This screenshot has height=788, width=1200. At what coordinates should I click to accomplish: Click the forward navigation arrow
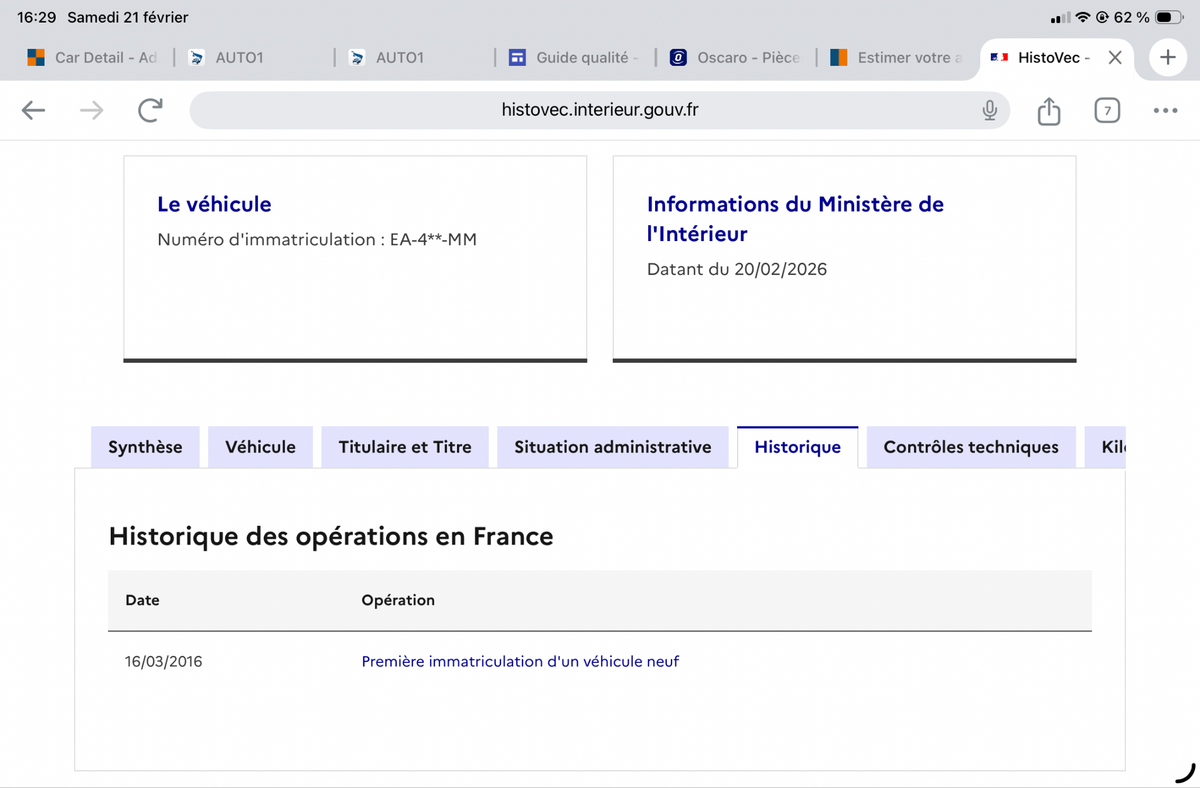91,111
